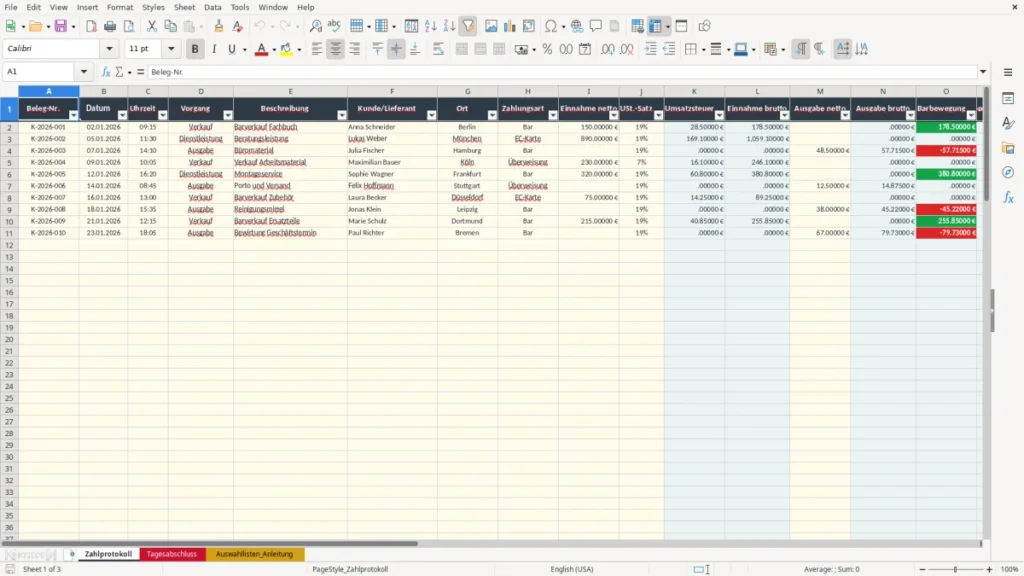Click the horizontal scrollbar
The image size is (1024, 576).
(x=209, y=543)
